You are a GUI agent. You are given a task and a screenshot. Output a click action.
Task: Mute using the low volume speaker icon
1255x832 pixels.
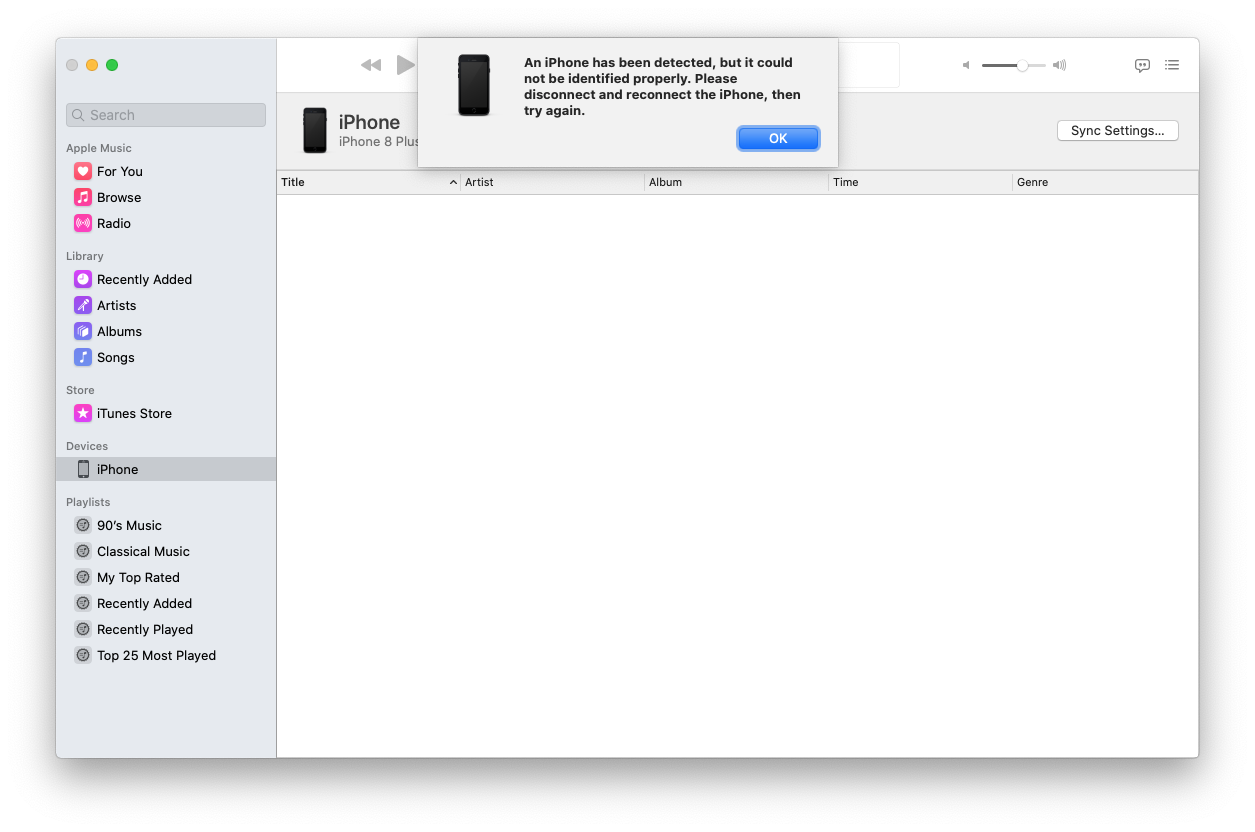click(x=966, y=65)
